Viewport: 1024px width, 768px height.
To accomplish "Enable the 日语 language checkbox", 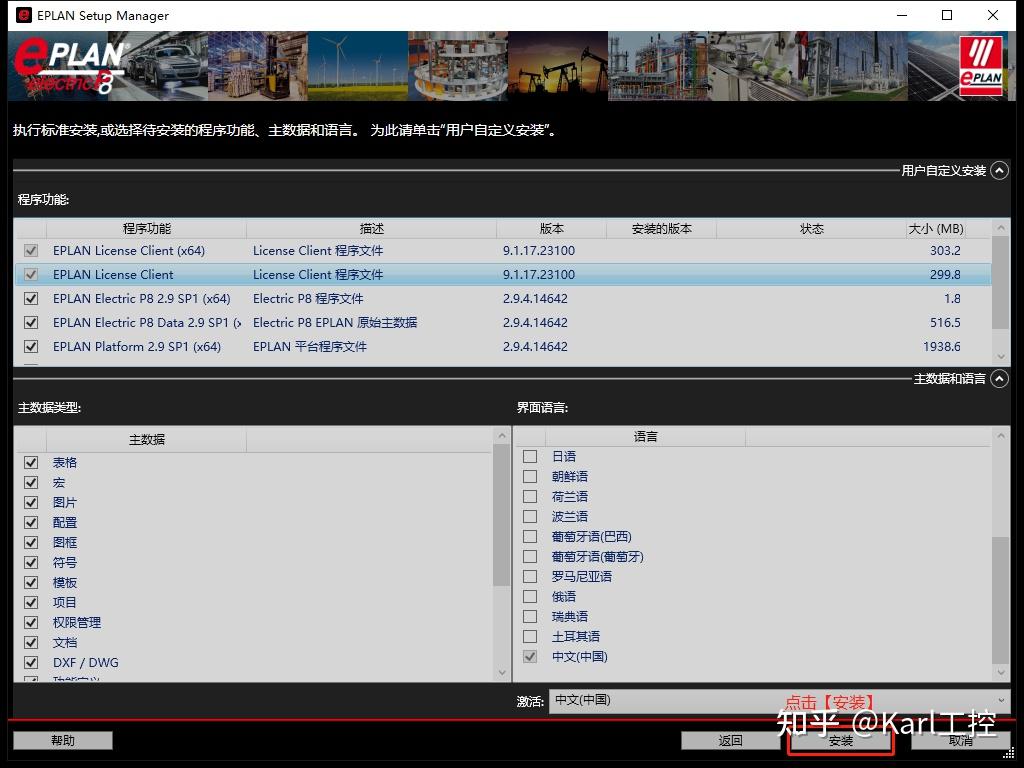I will [x=530, y=456].
